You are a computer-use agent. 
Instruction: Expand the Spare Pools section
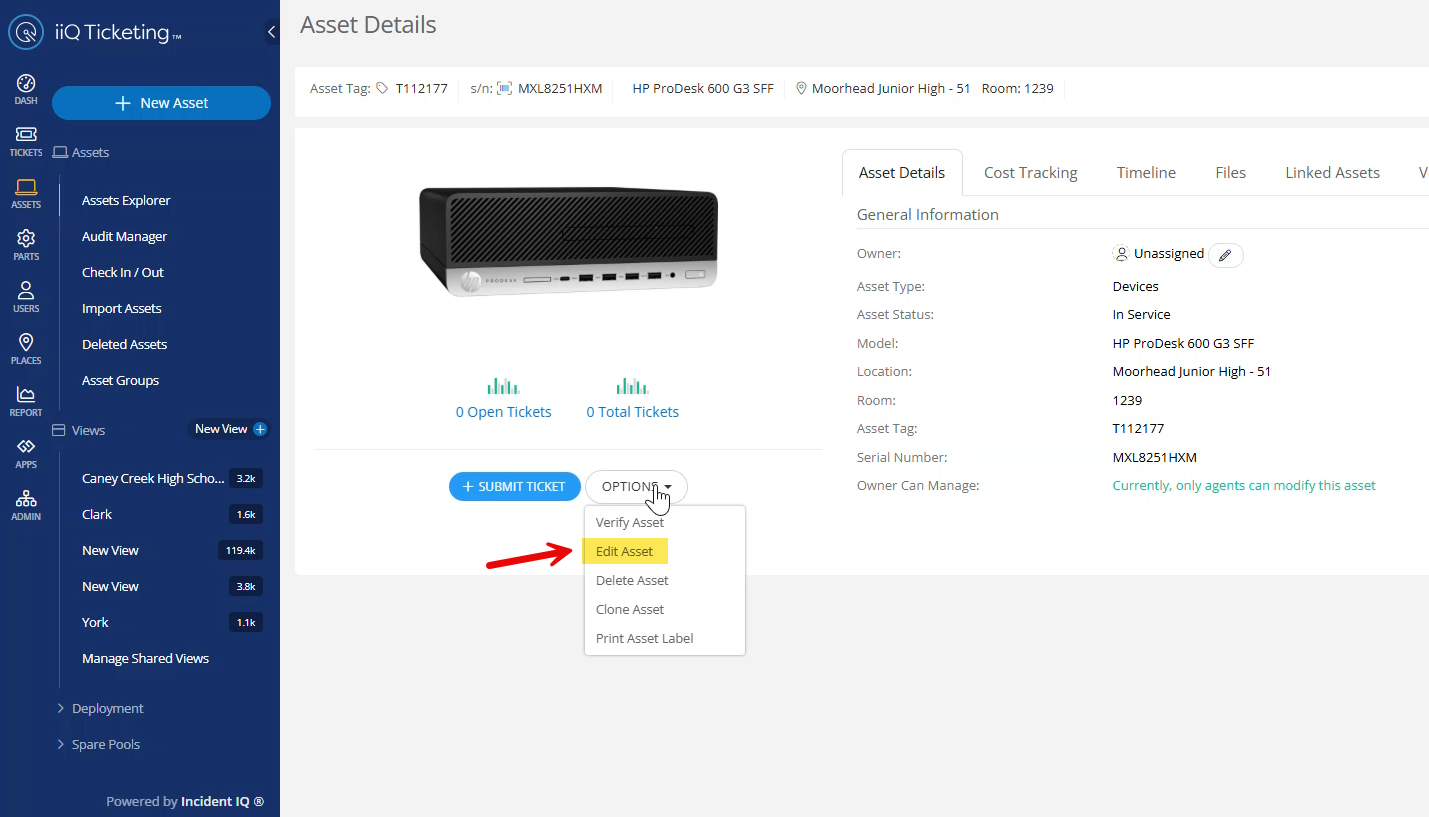105,744
